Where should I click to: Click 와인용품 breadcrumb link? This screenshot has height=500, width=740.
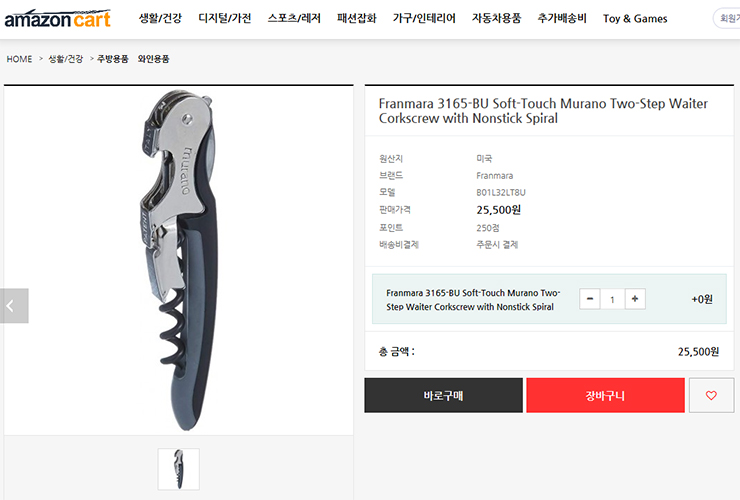(x=153, y=59)
